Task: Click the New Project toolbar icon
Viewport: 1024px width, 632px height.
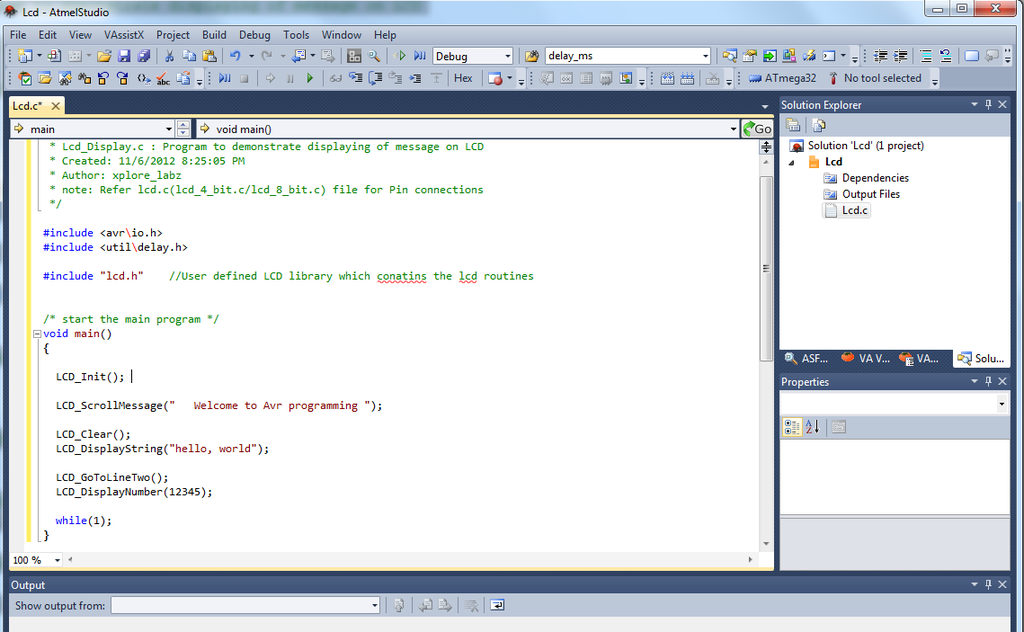Action: 25,56
